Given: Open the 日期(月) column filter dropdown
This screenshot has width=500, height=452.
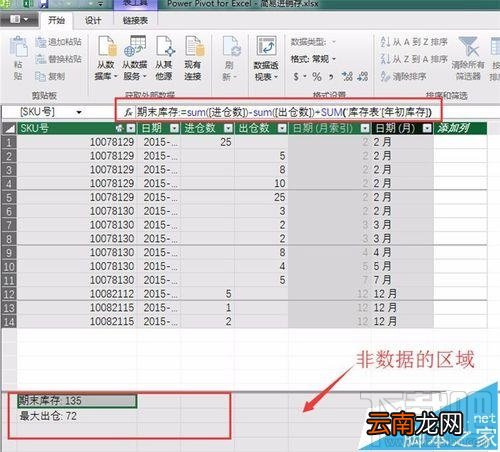Looking at the screenshot, I should click(x=427, y=128).
